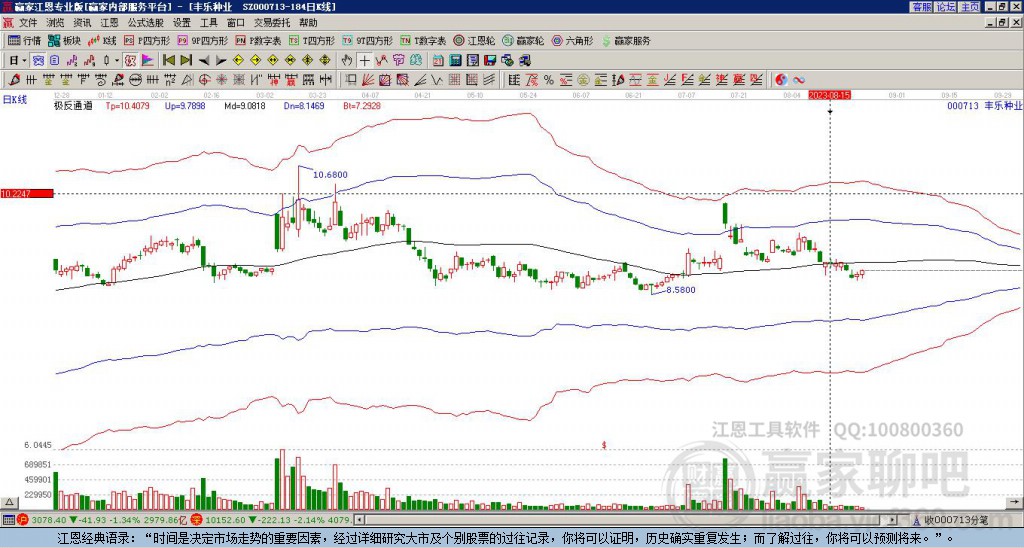Click the percent sign tool icon
Viewport: 1024px width, 548px height.
coord(549,80)
